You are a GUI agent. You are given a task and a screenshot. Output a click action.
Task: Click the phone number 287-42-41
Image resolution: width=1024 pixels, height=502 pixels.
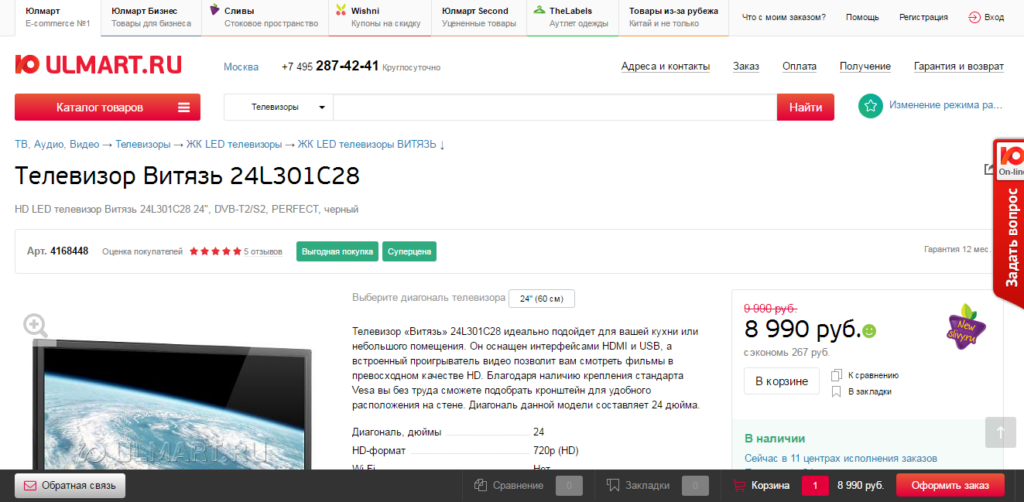(347, 66)
